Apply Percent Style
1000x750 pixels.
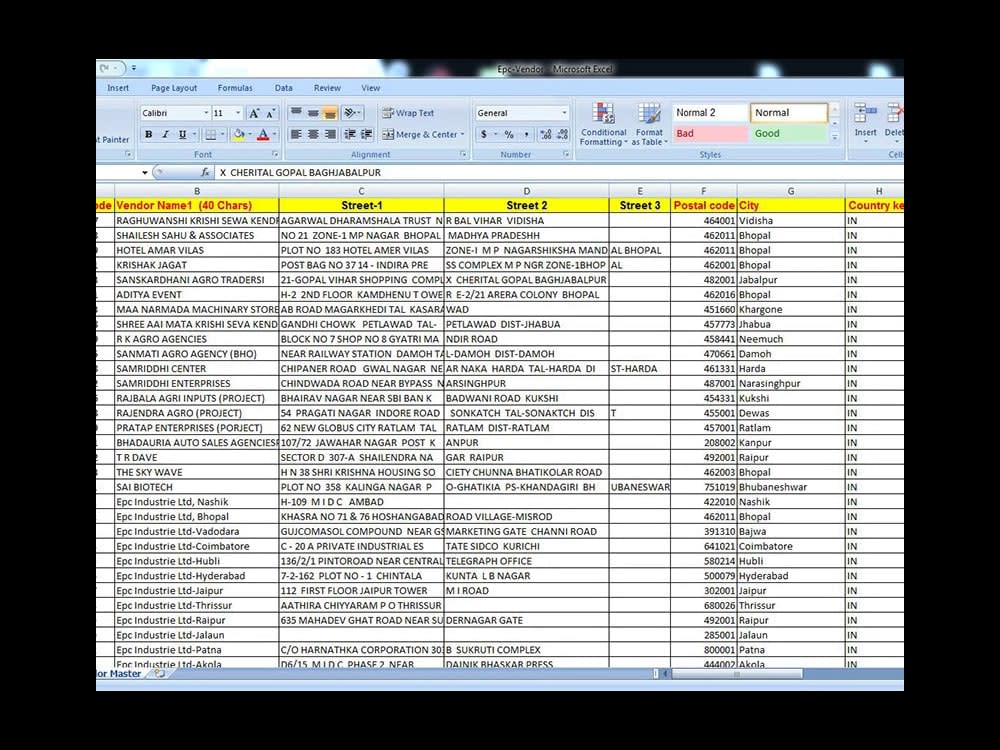pos(509,135)
